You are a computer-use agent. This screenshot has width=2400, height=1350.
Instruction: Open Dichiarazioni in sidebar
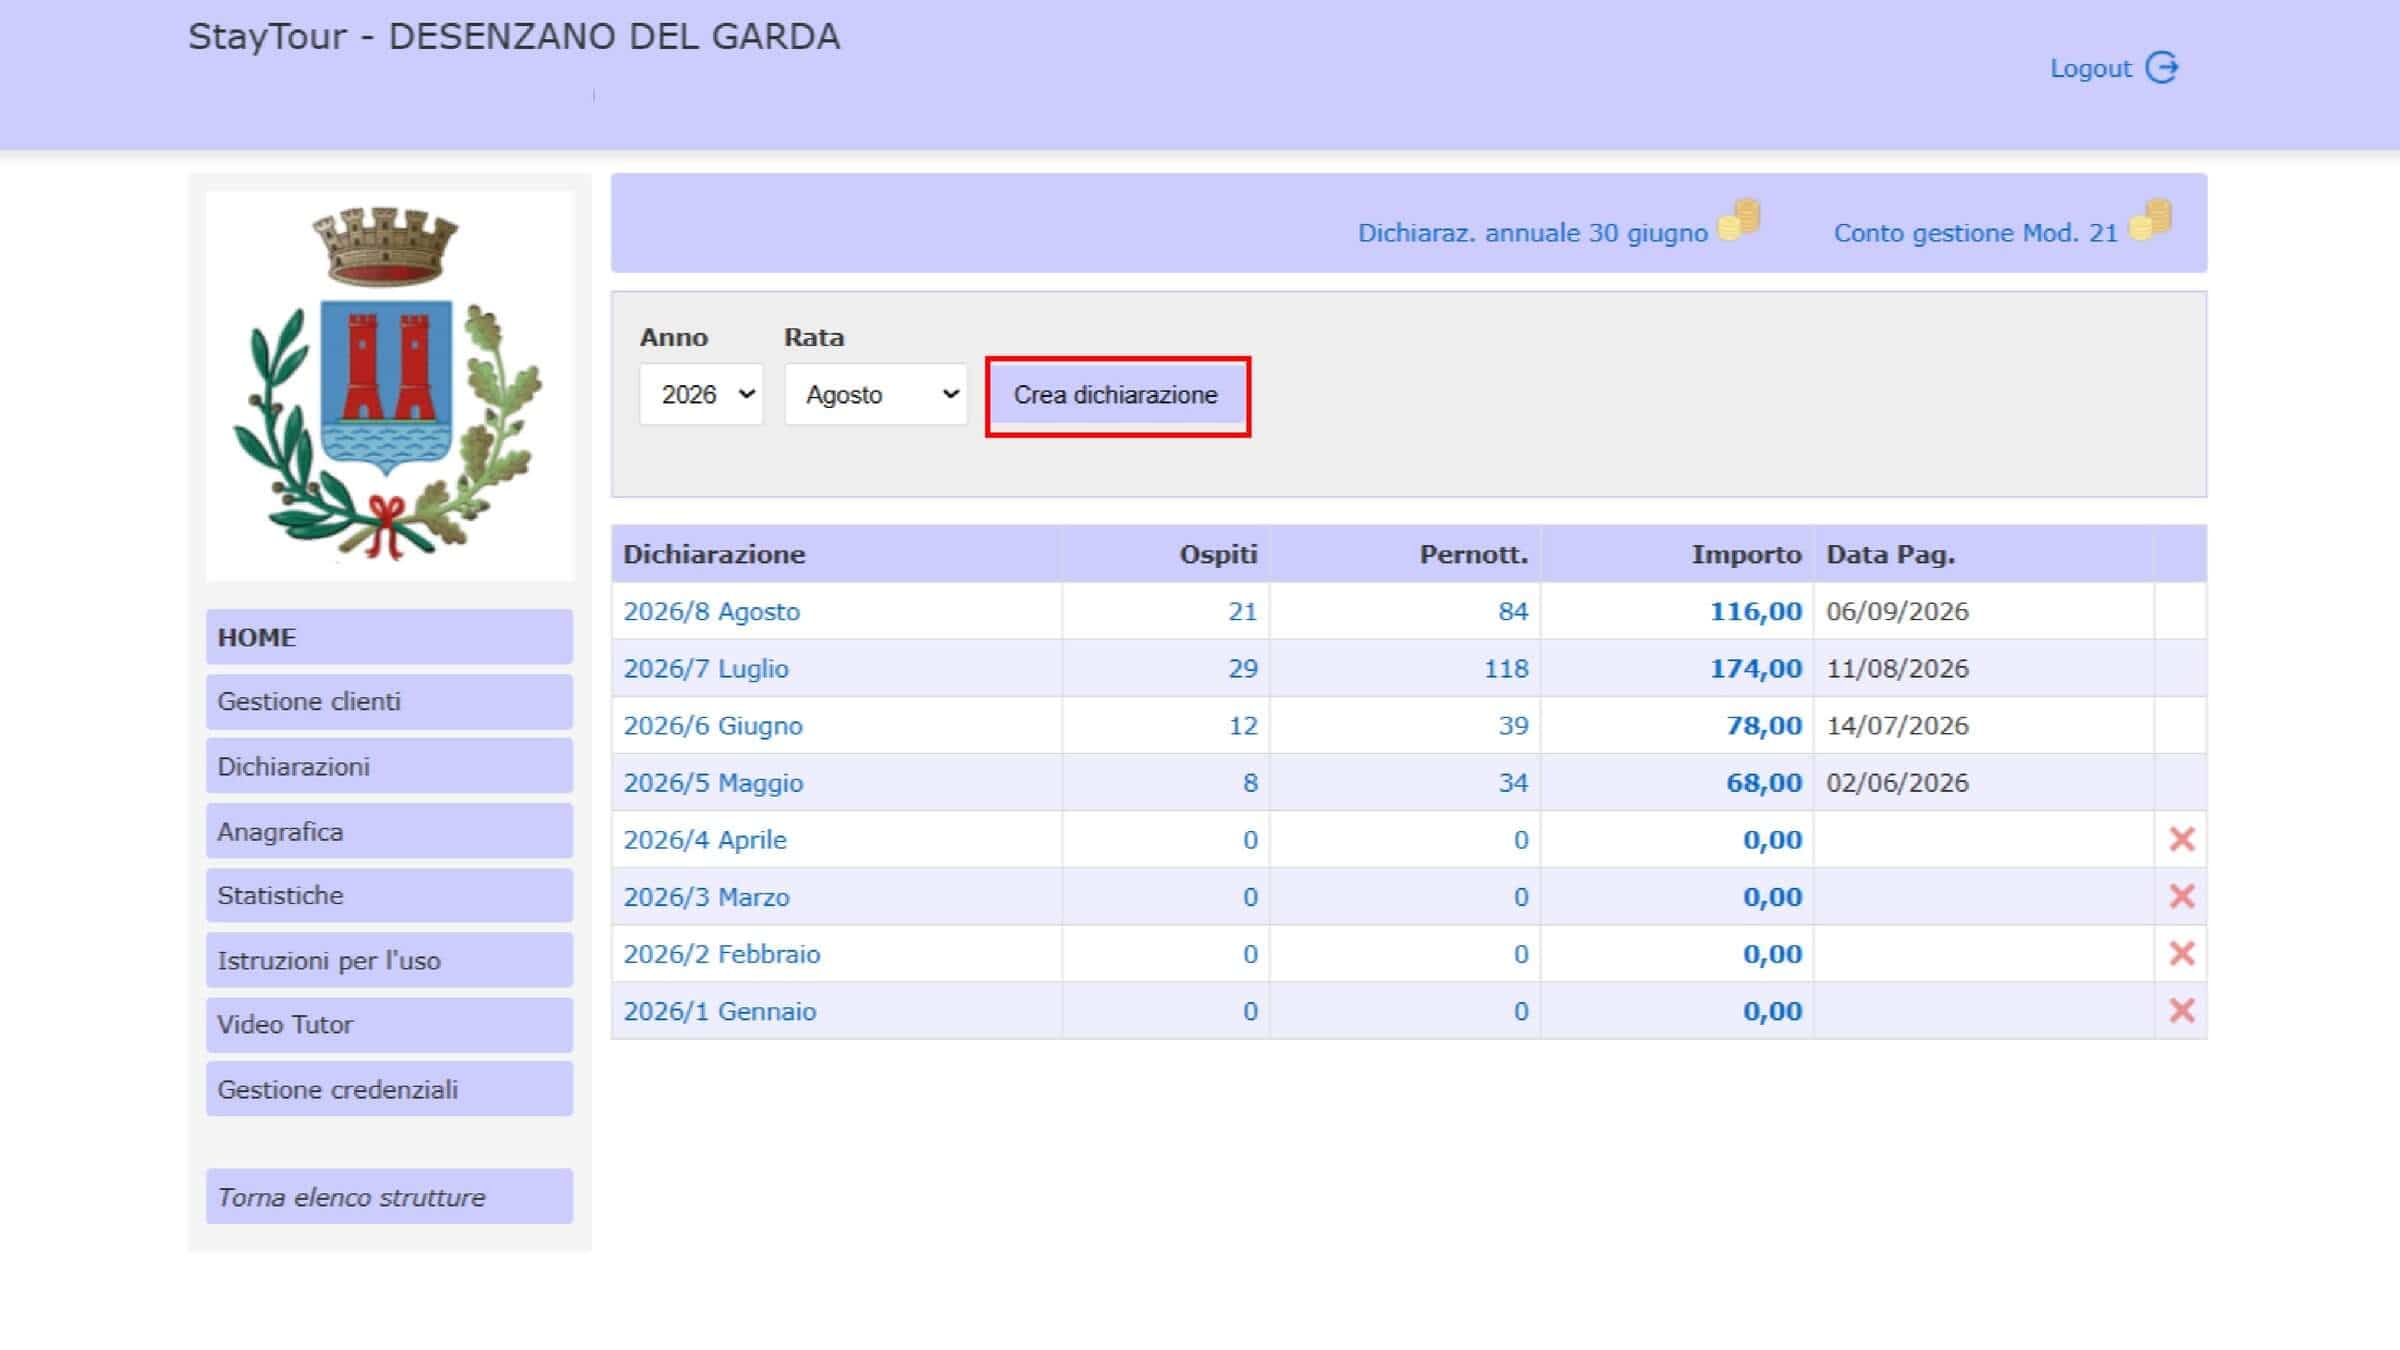click(x=389, y=766)
